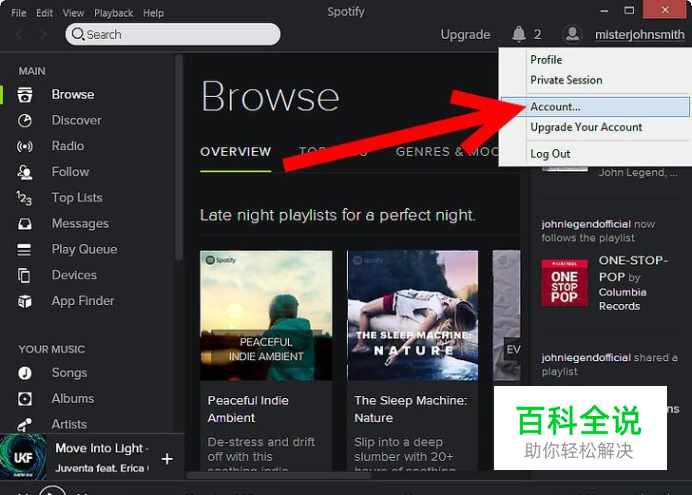The image size is (692, 495).
Task: Open Artists under Your Music
Action: [69, 424]
